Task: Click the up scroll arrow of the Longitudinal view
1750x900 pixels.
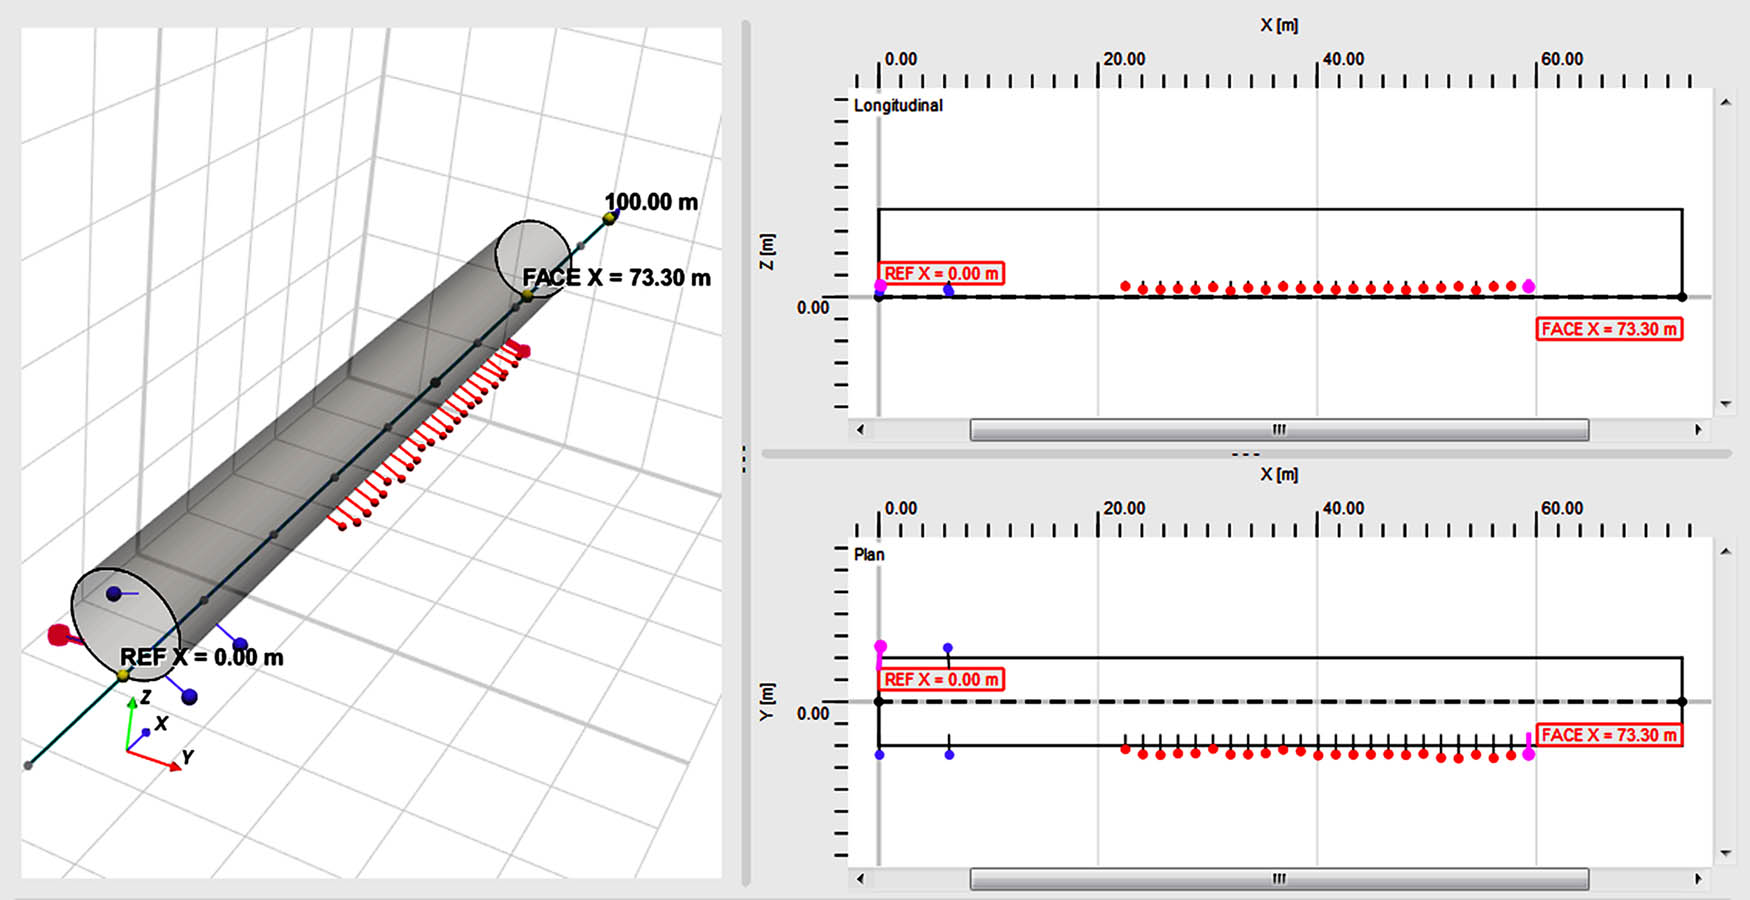Action: (x=1726, y=100)
